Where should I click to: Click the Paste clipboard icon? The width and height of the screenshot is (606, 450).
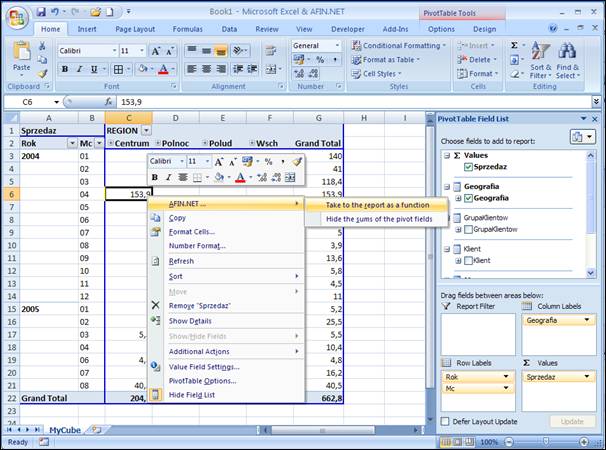(22, 51)
